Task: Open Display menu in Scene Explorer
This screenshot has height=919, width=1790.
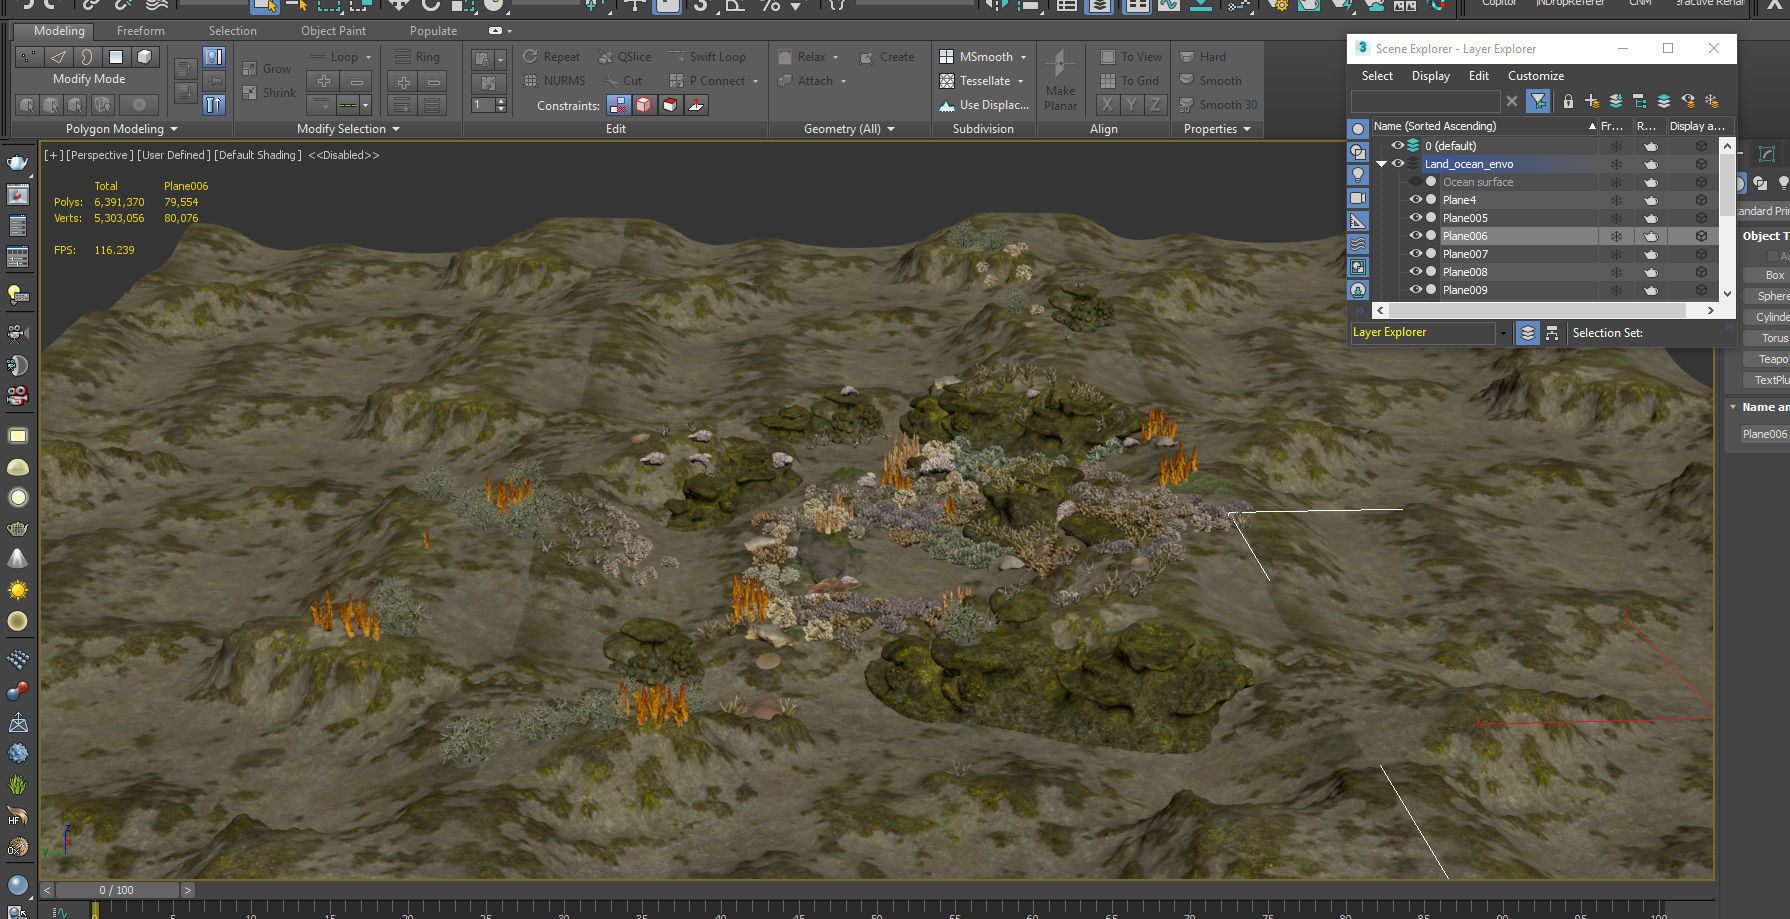Action: tap(1430, 76)
